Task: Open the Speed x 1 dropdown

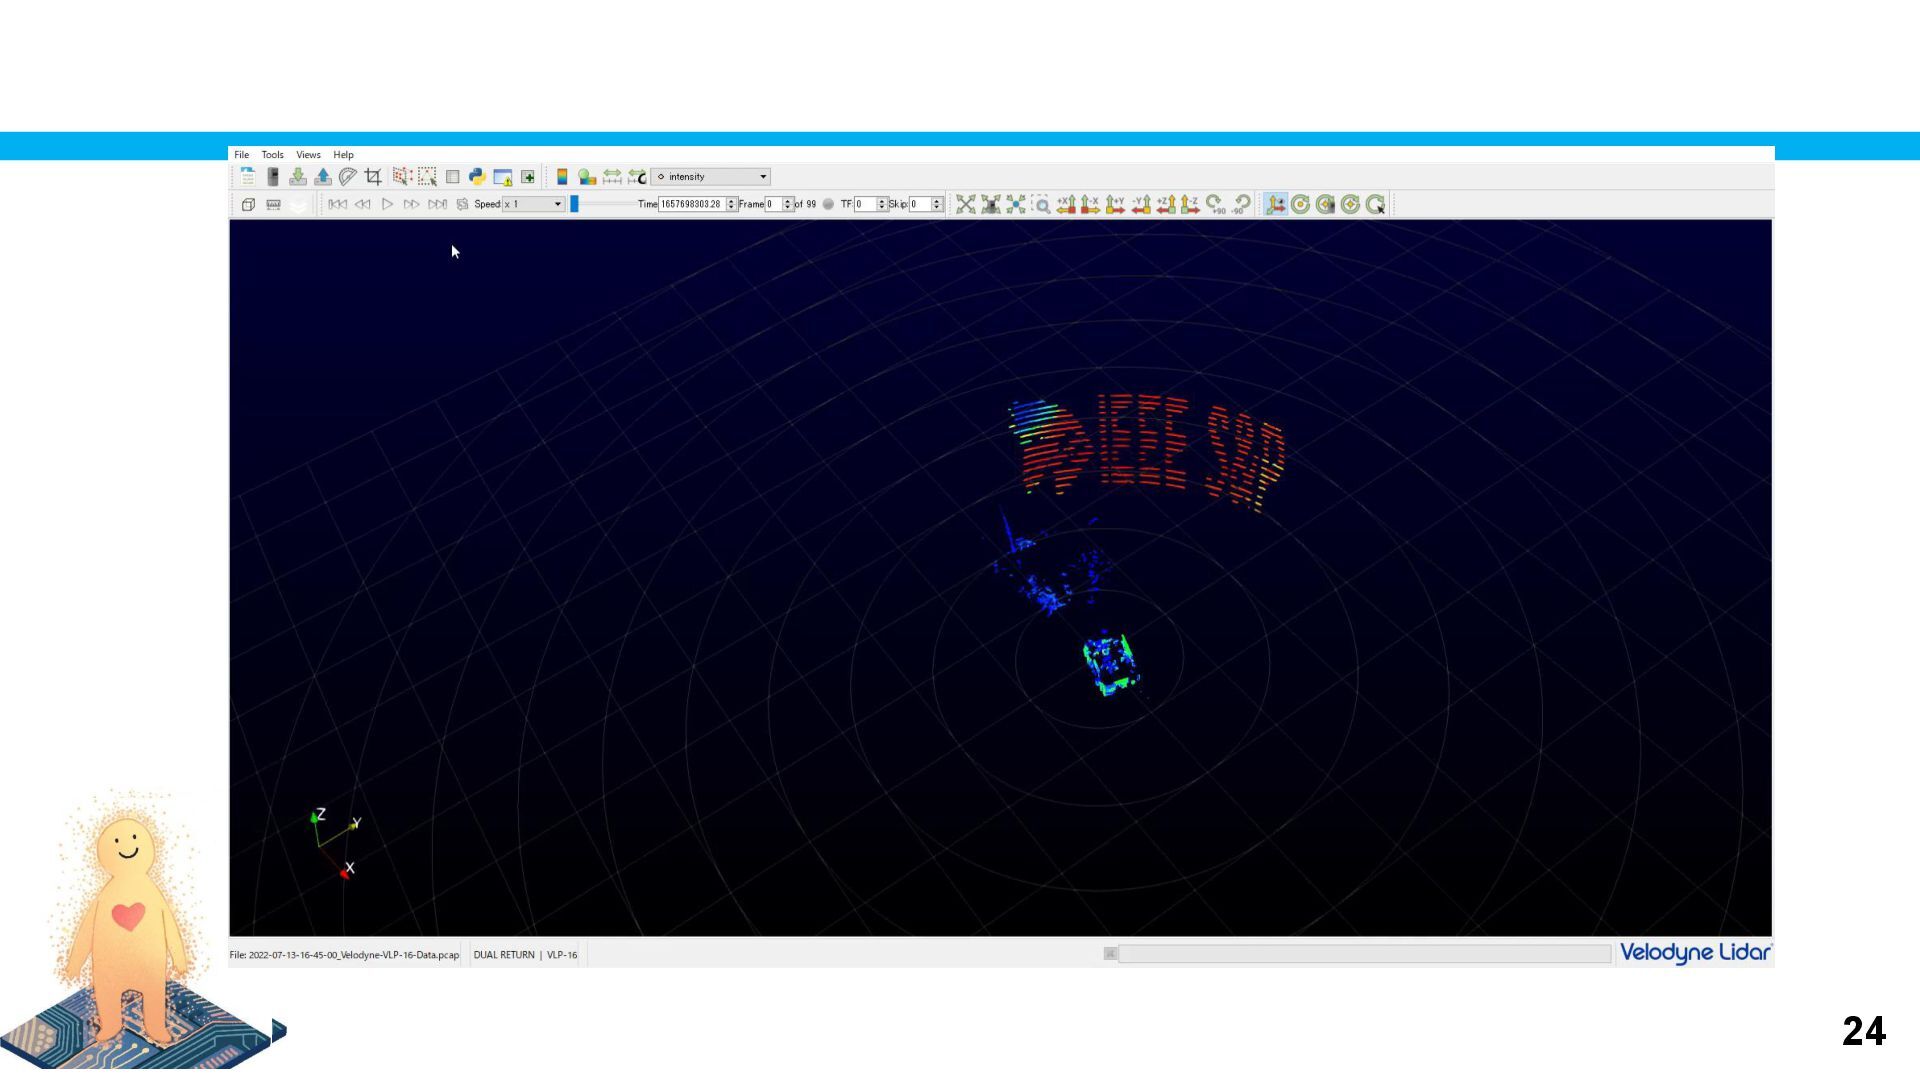Action: click(534, 204)
